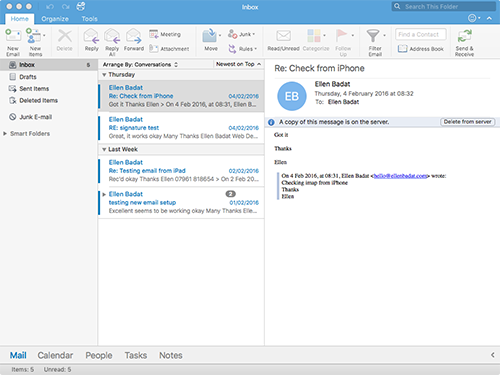500x375 pixels.
Task: Collapse the Last Week group
Action: [x=104, y=149]
